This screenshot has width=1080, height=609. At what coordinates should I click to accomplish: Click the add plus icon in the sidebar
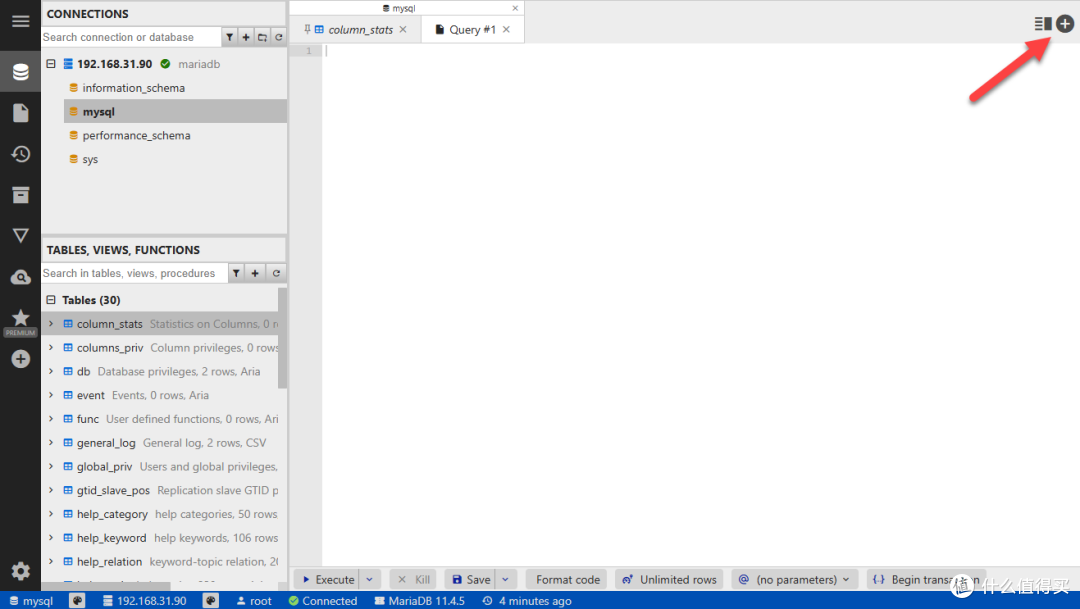point(21,359)
